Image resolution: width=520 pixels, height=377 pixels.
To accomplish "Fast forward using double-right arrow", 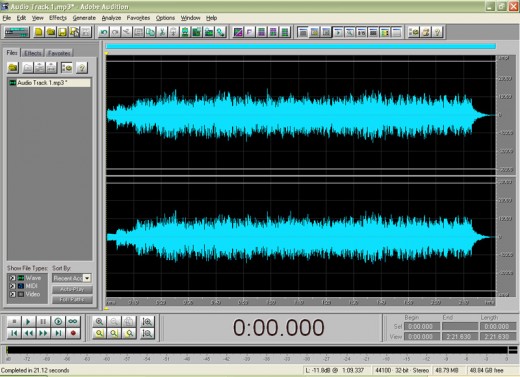I will 43,333.
